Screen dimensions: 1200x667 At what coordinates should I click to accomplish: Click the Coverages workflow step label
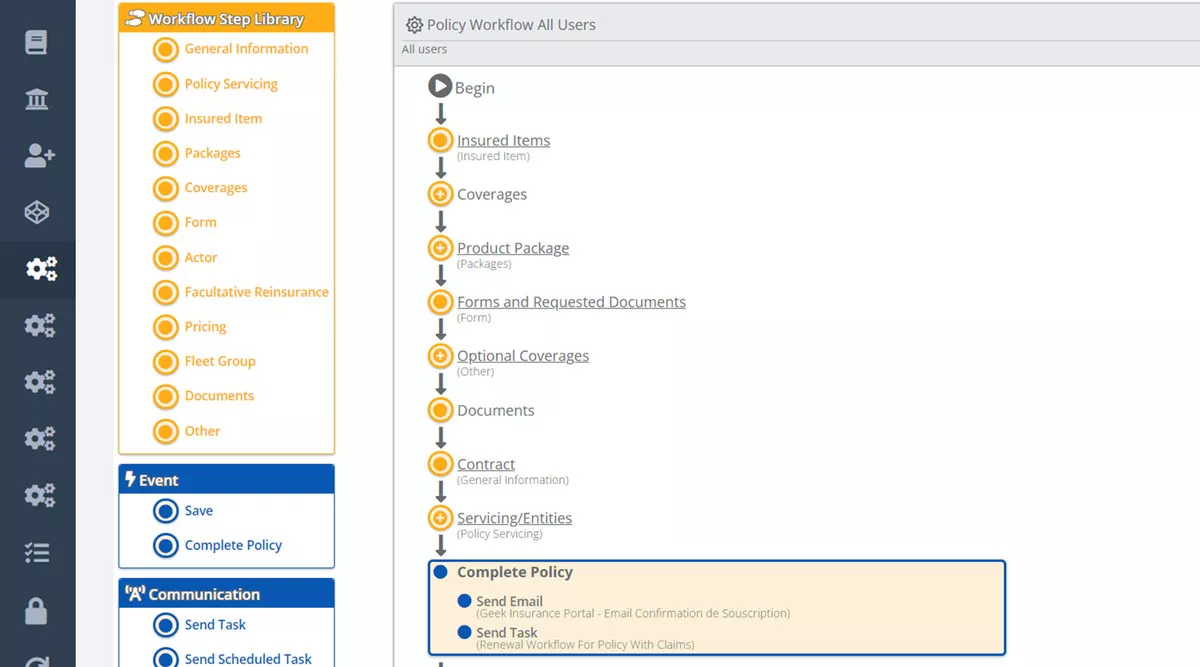(x=492, y=195)
